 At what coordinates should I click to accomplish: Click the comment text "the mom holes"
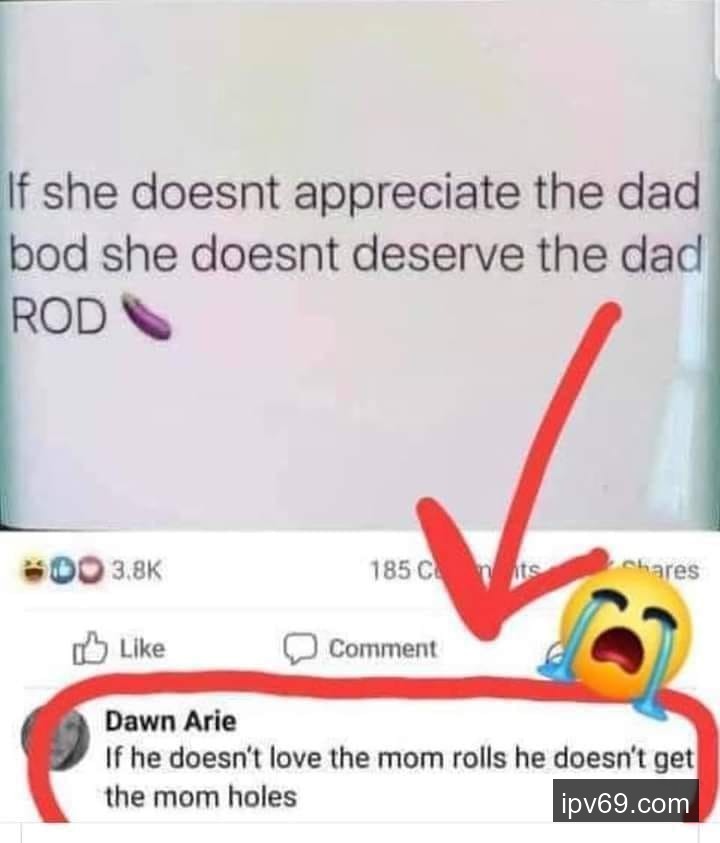(x=201, y=797)
